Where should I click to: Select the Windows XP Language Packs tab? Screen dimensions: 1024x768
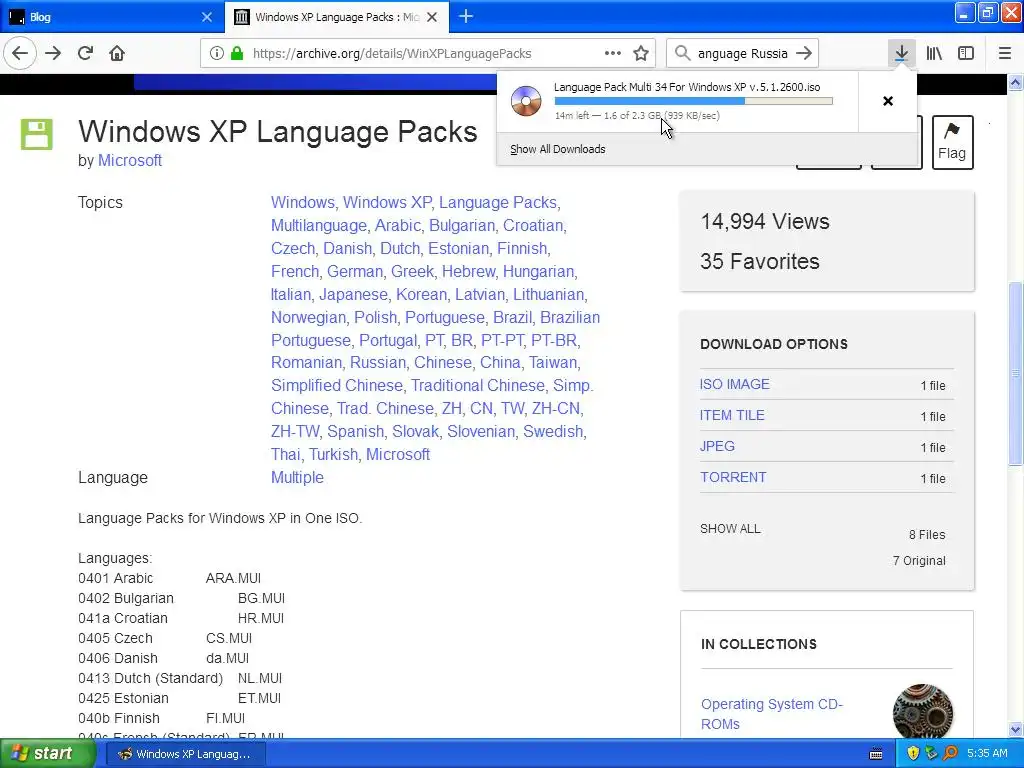coord(336,17)
